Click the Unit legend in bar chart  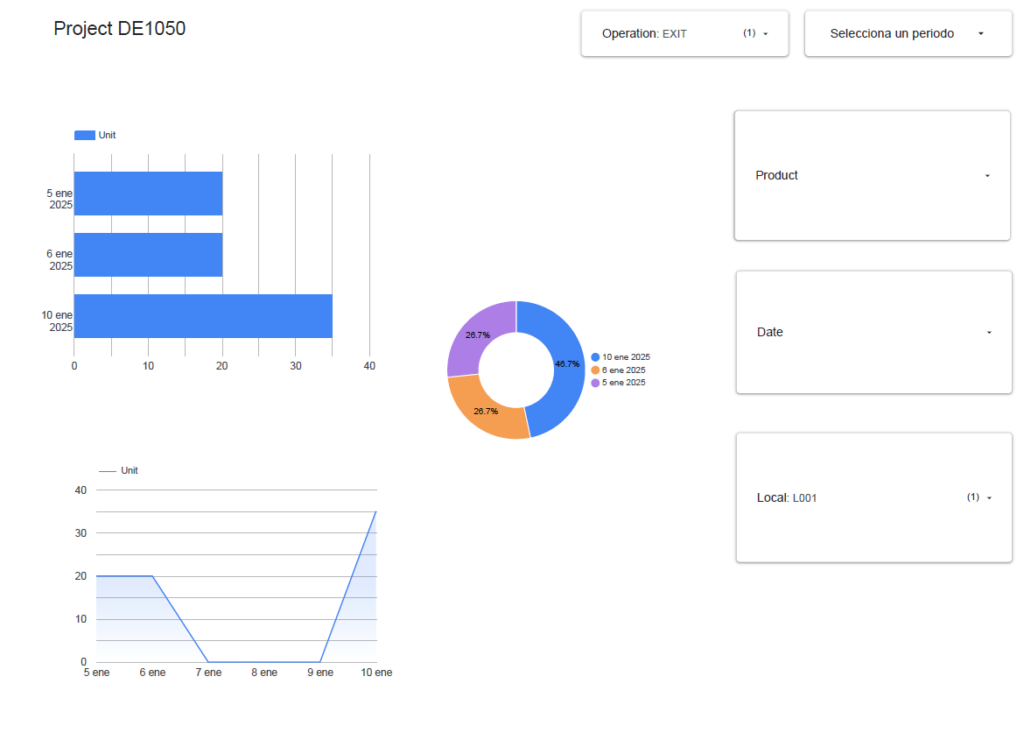tap(95, 135)
